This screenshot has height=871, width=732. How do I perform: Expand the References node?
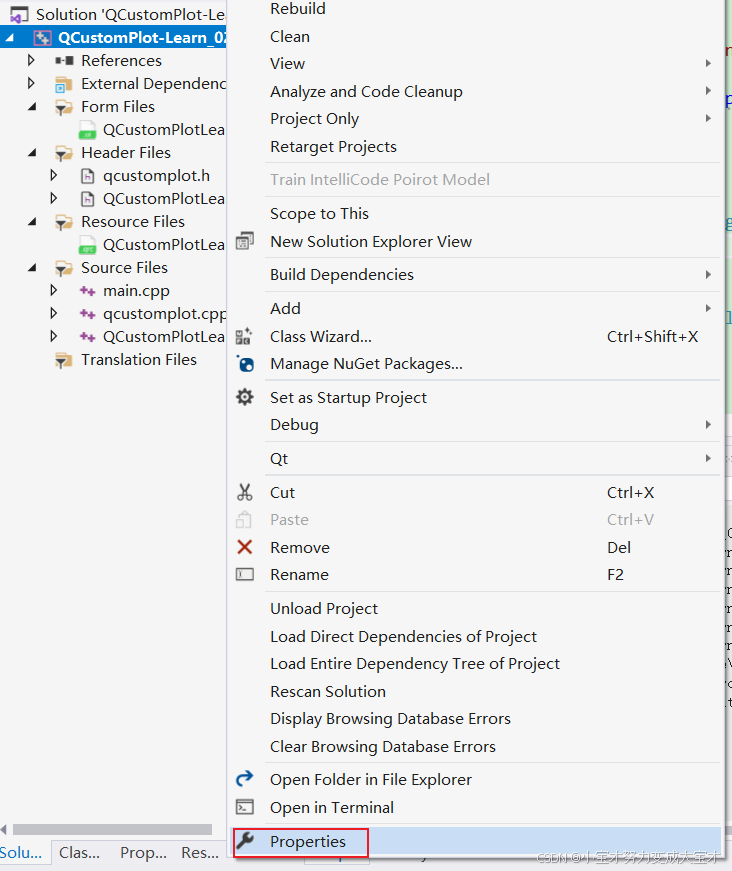[31, 60]
